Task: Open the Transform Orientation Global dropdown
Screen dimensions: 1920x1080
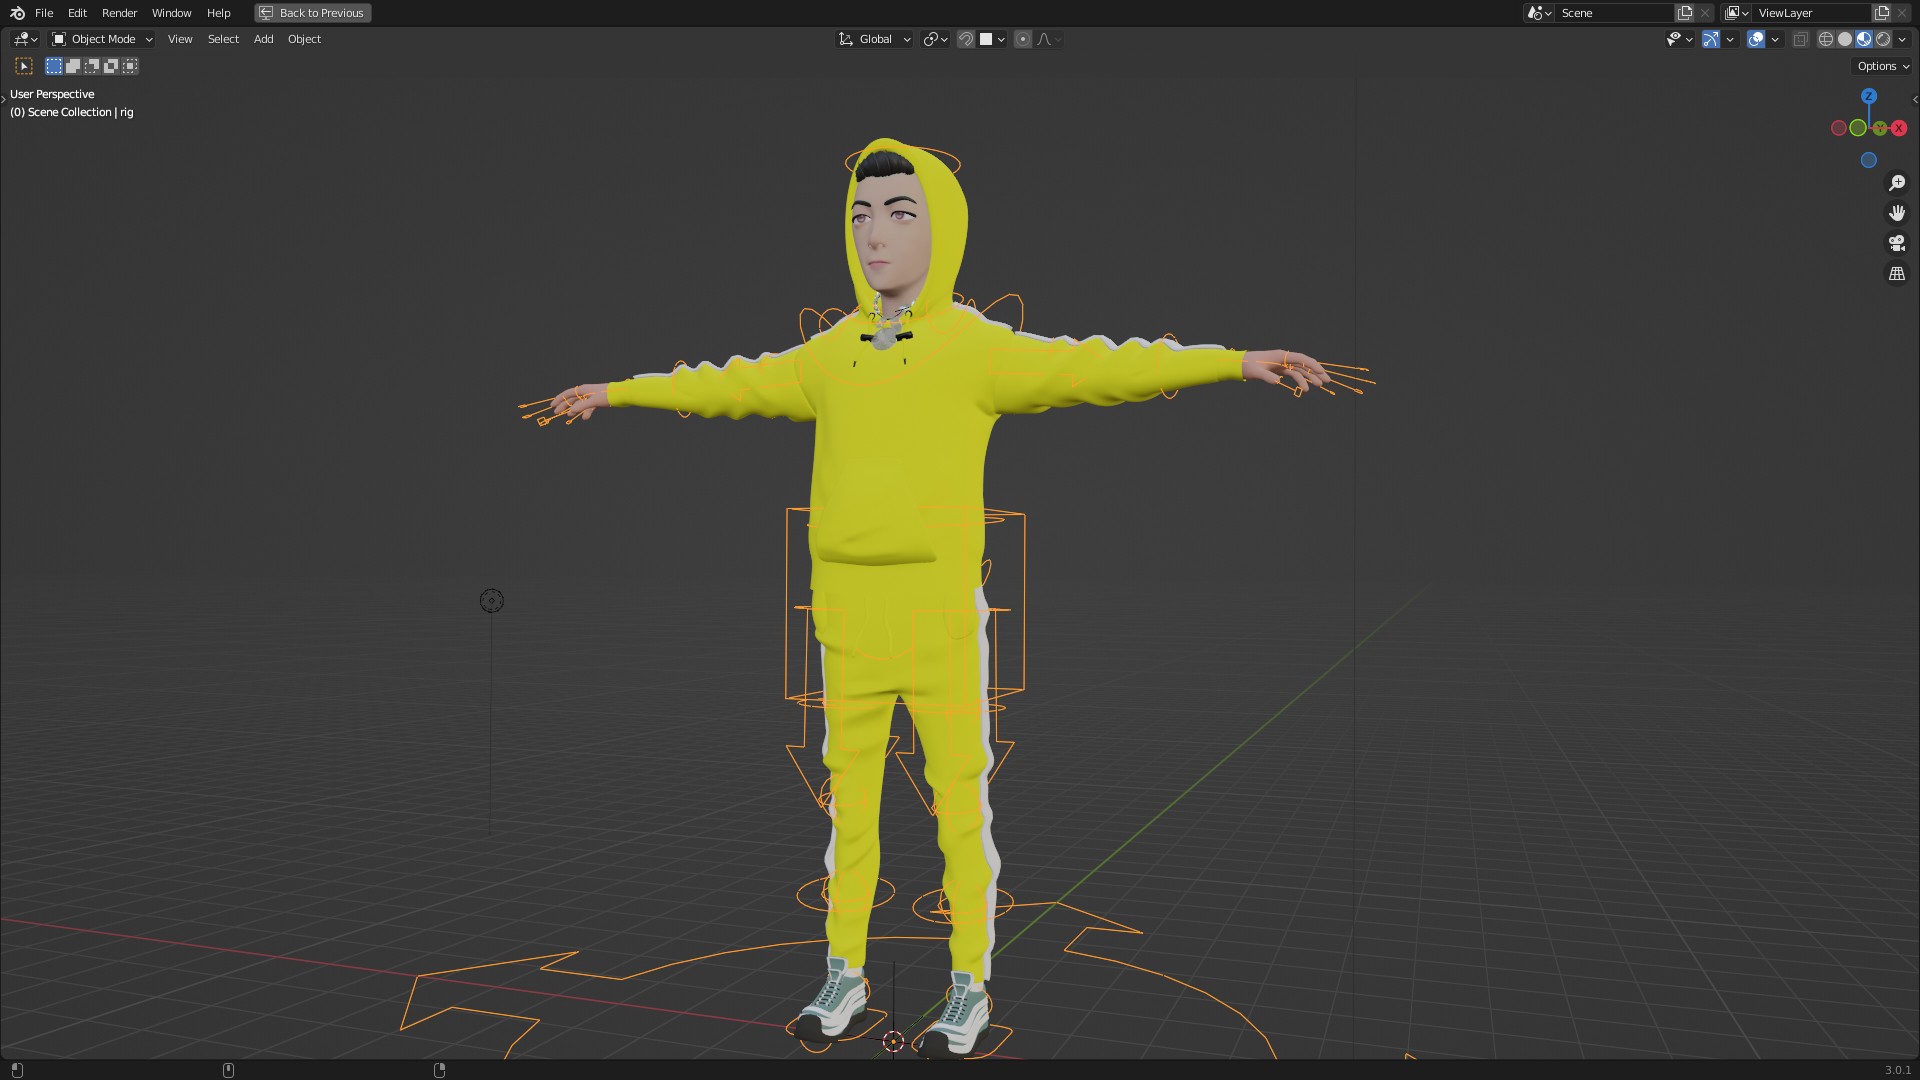Action: coord(875,39)
